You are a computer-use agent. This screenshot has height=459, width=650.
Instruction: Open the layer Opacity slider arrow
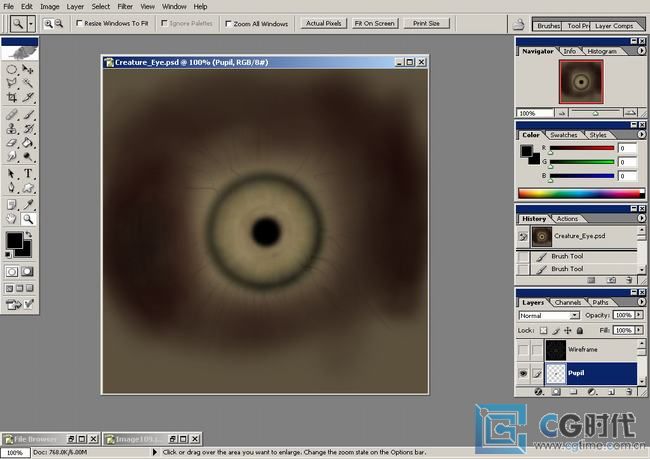tap(639, 315)
